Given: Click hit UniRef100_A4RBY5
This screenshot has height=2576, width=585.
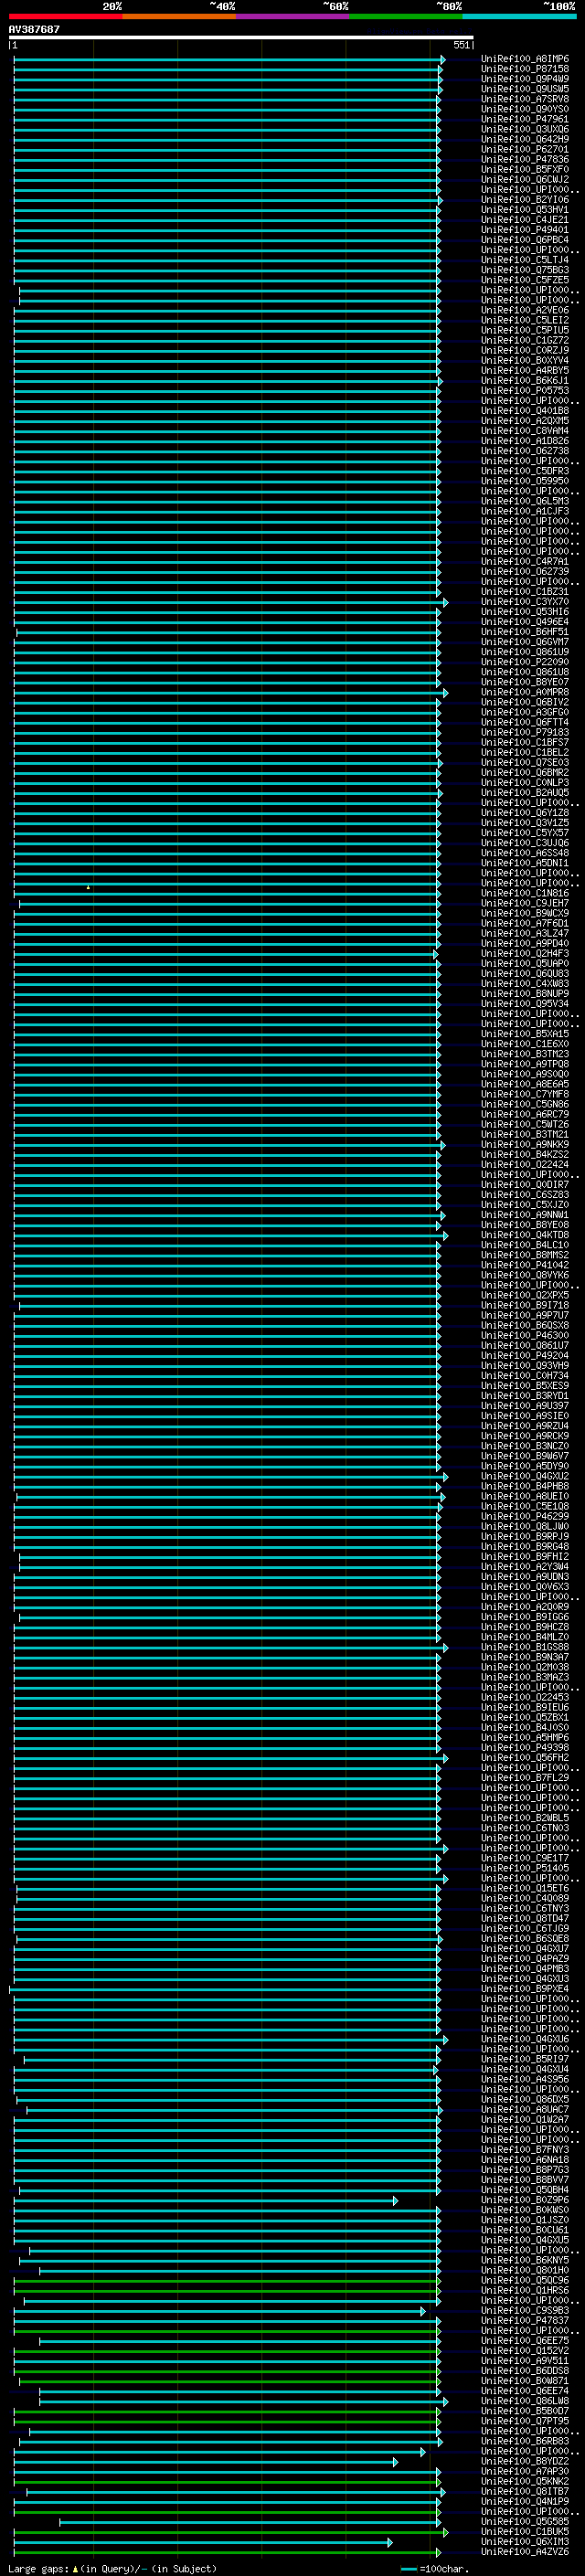Looking at the screenshot, I should [524, 370].
